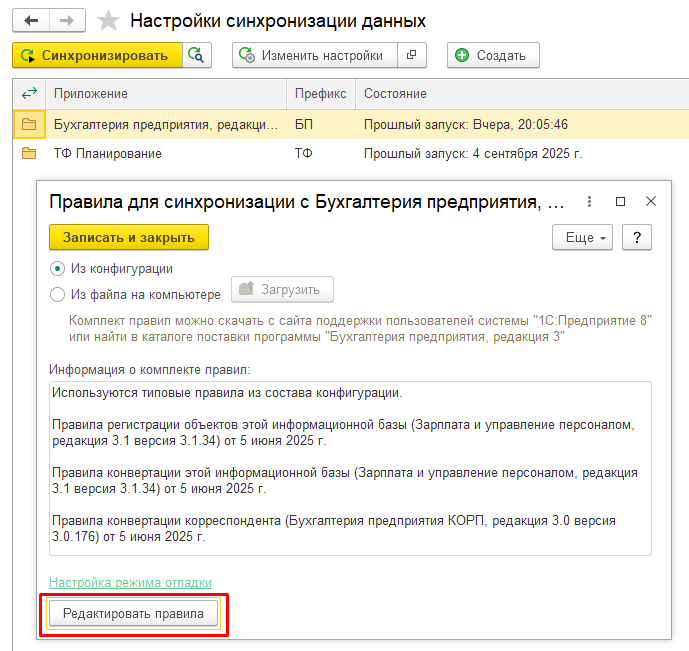The image size is (689, 651).
Task: Sort by Состояние column header
Action: (x=522, y=94)
